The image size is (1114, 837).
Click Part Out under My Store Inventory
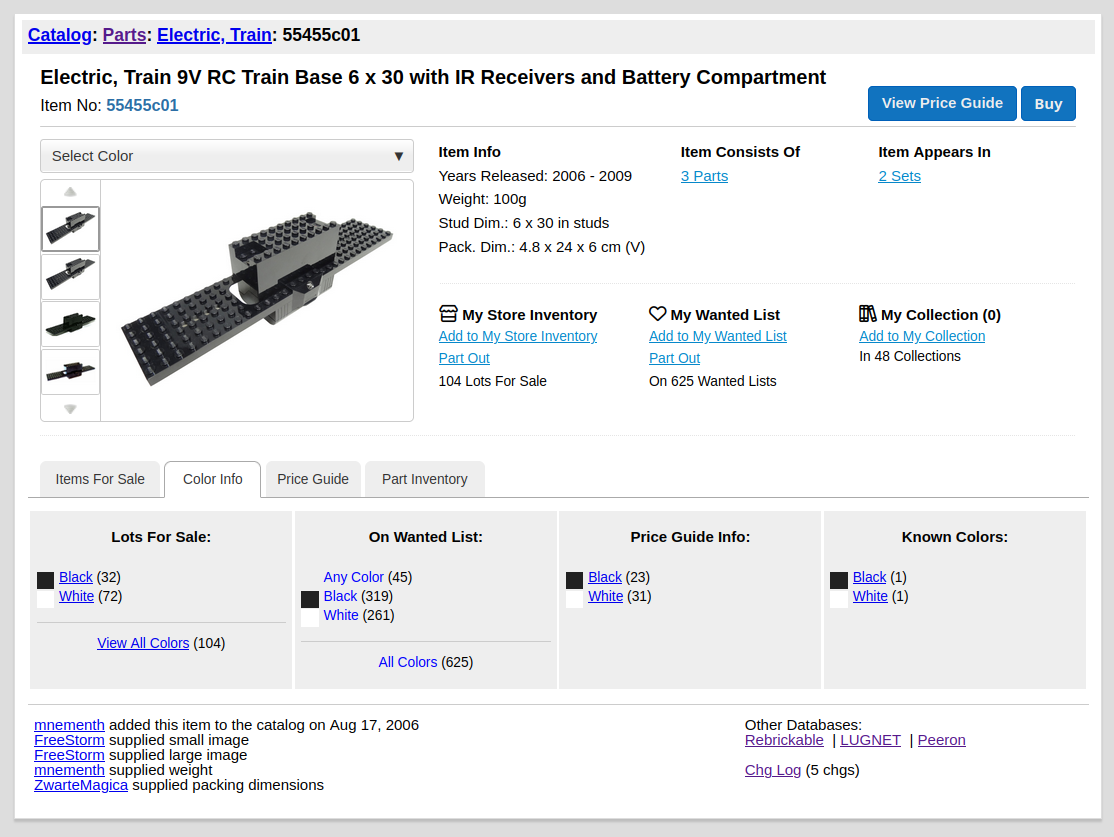coord(464,358)
